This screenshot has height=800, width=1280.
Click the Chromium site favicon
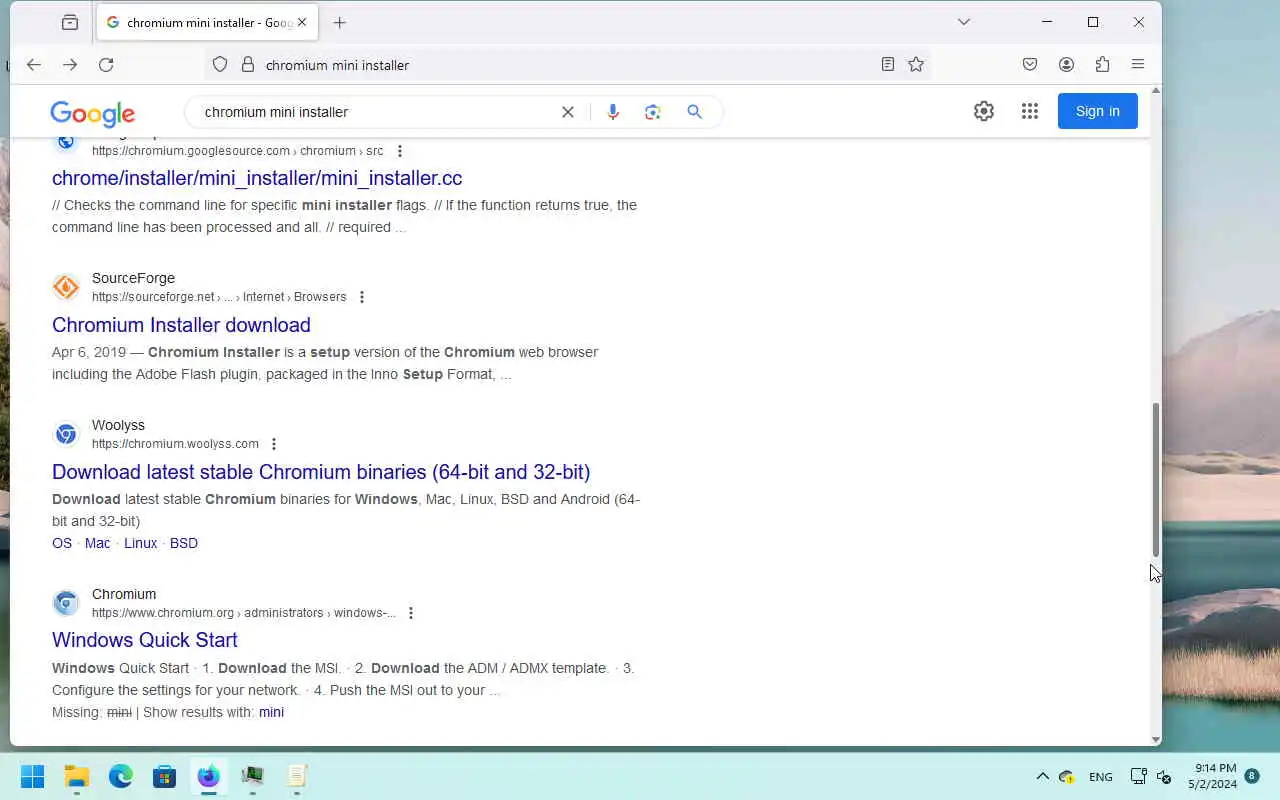tap(66, 603)
